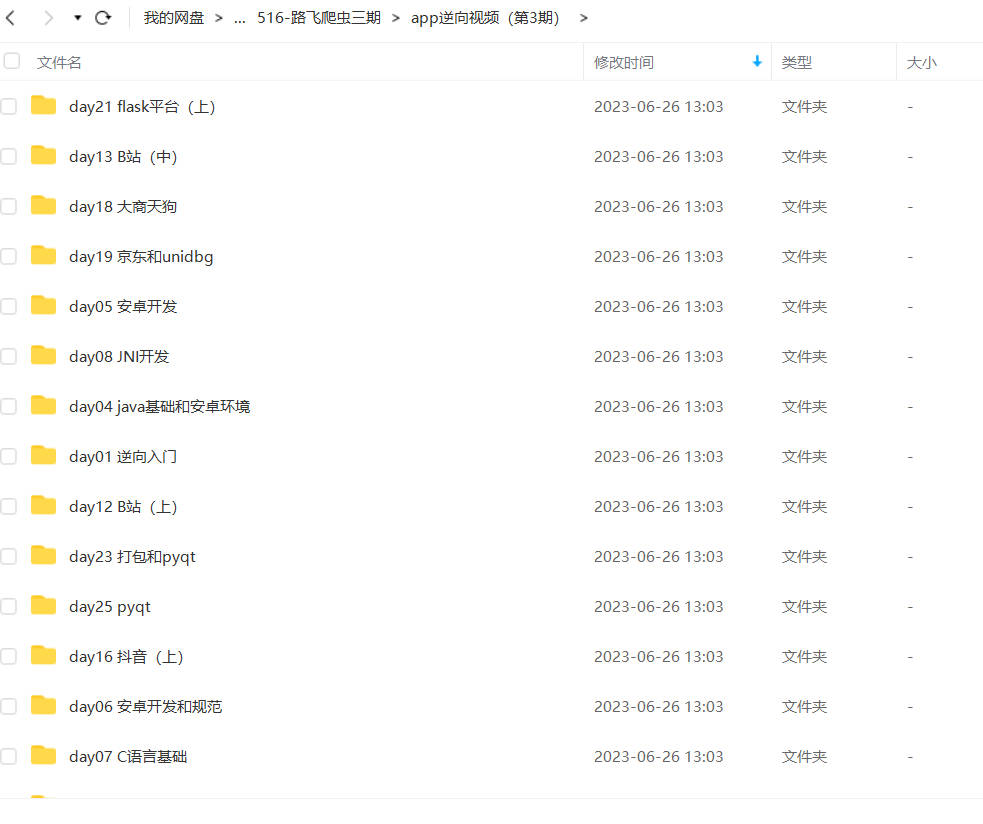Check the box for day05 安卓开发
The height and width of the screenshot is (824, 983).
(x=9, y=306)
